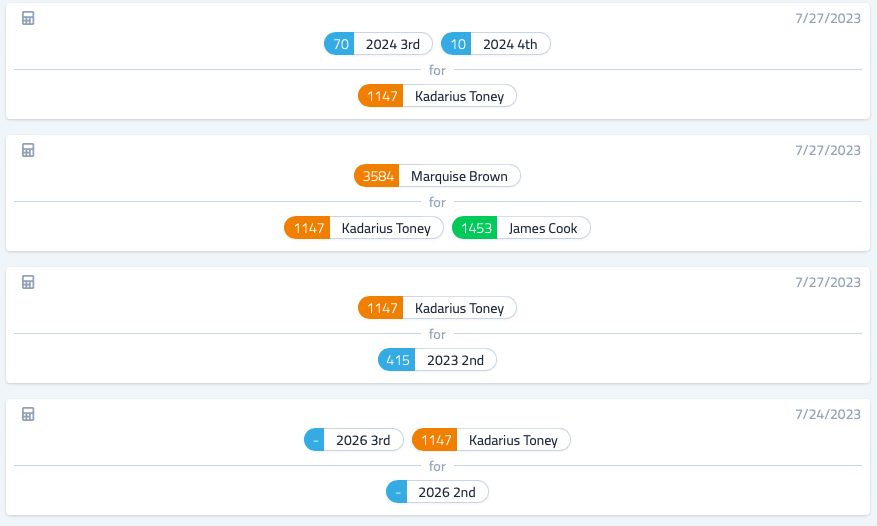The width and height of the screenshot is (877, 526).
Task: Click the 7/27/2023 date on first trade
Action: (x=828, y=18)
